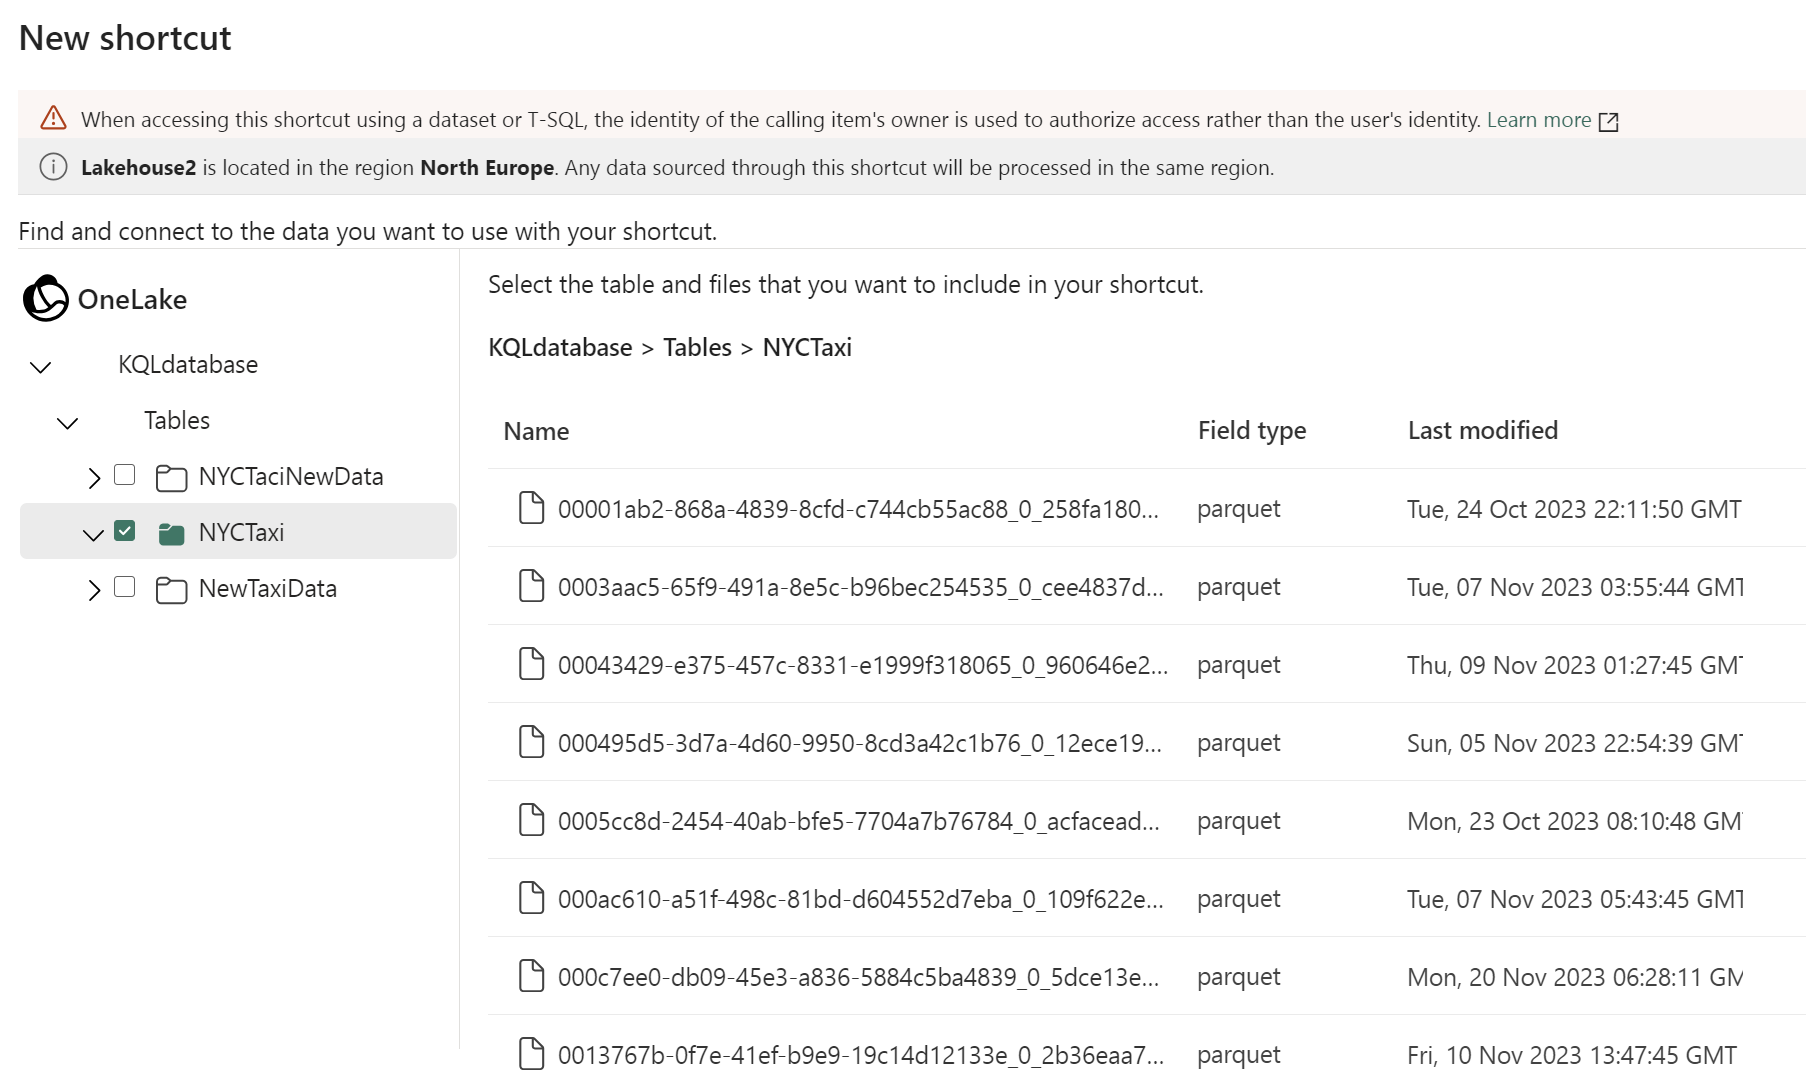Click file icon for 0013767b-0f7e parquet file
1806x1091 pixels.
tap(531, 1054)
